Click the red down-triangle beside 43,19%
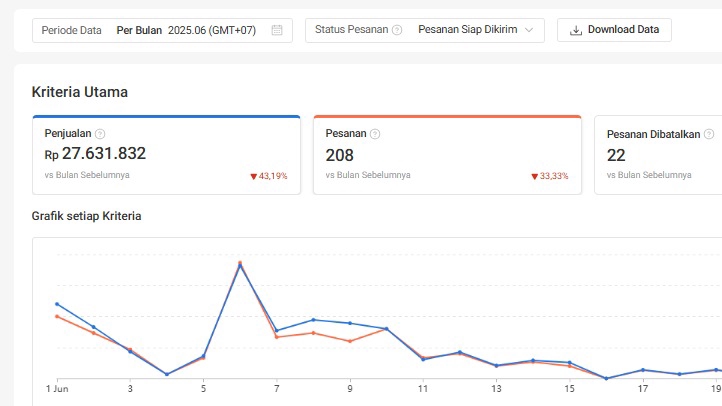This screenshot has height=406, width=722. [254, 176]
